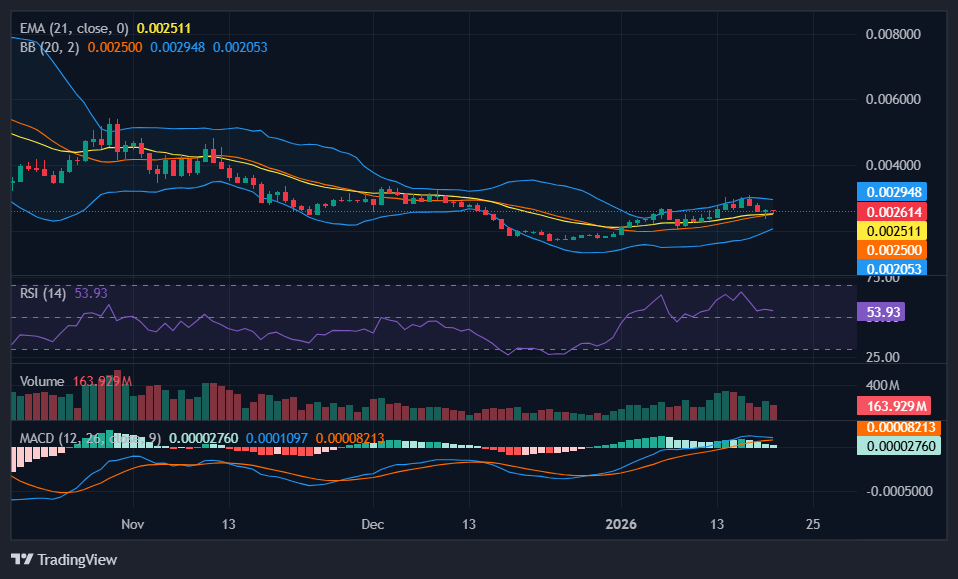Click the blue 0.002053 lower band price label
Image resolution: width=958 pixels, height=579 pixels.
point(891,267)
